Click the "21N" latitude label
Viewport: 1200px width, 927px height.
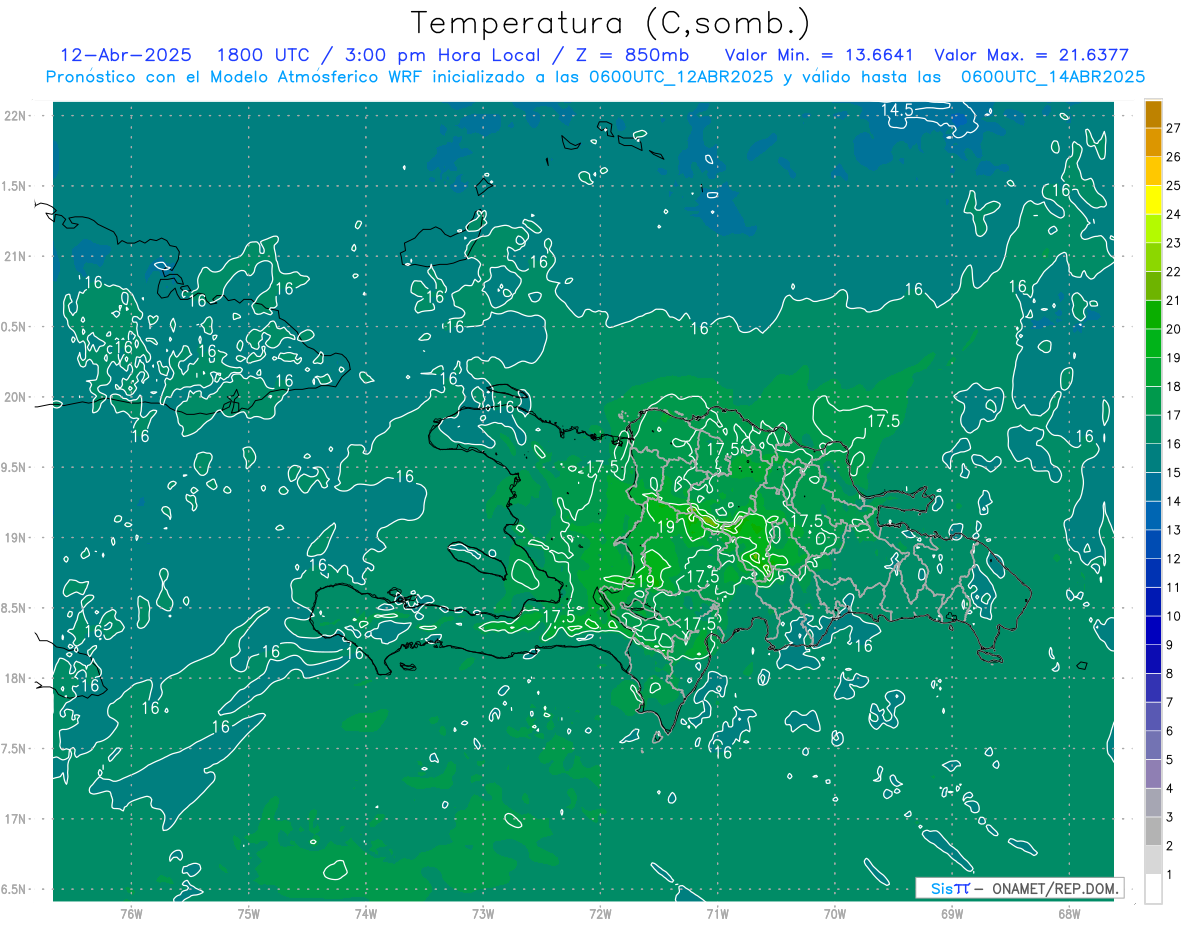[x=16, y=256]
